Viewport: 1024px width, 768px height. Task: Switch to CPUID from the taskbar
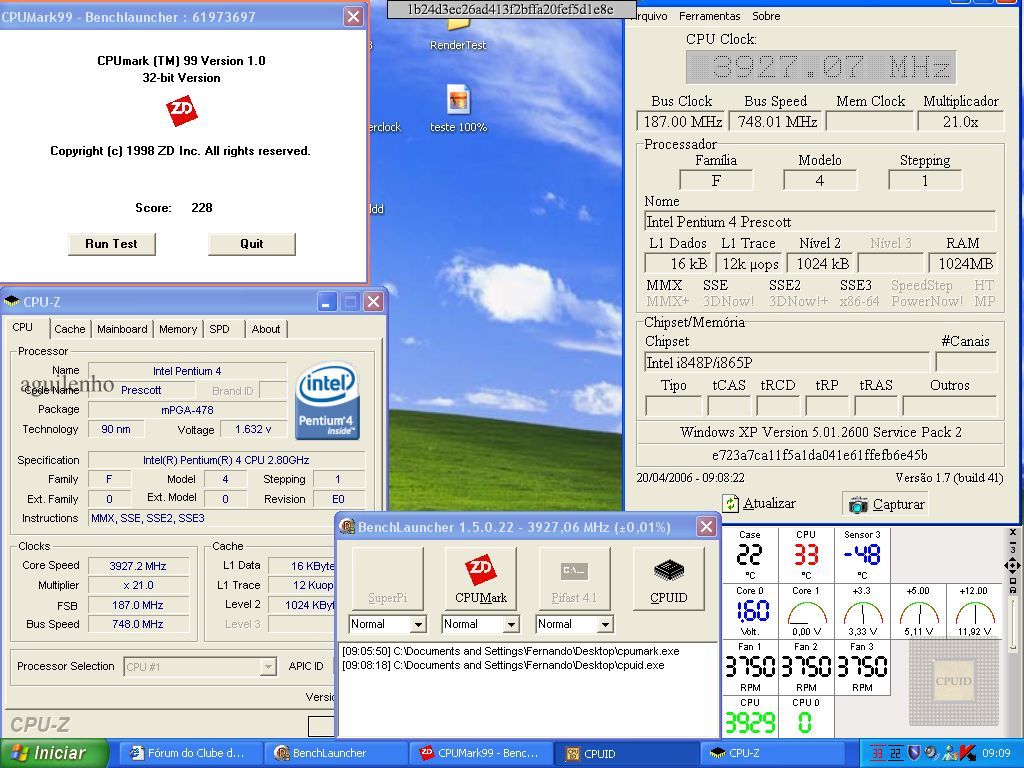point(626,753)
